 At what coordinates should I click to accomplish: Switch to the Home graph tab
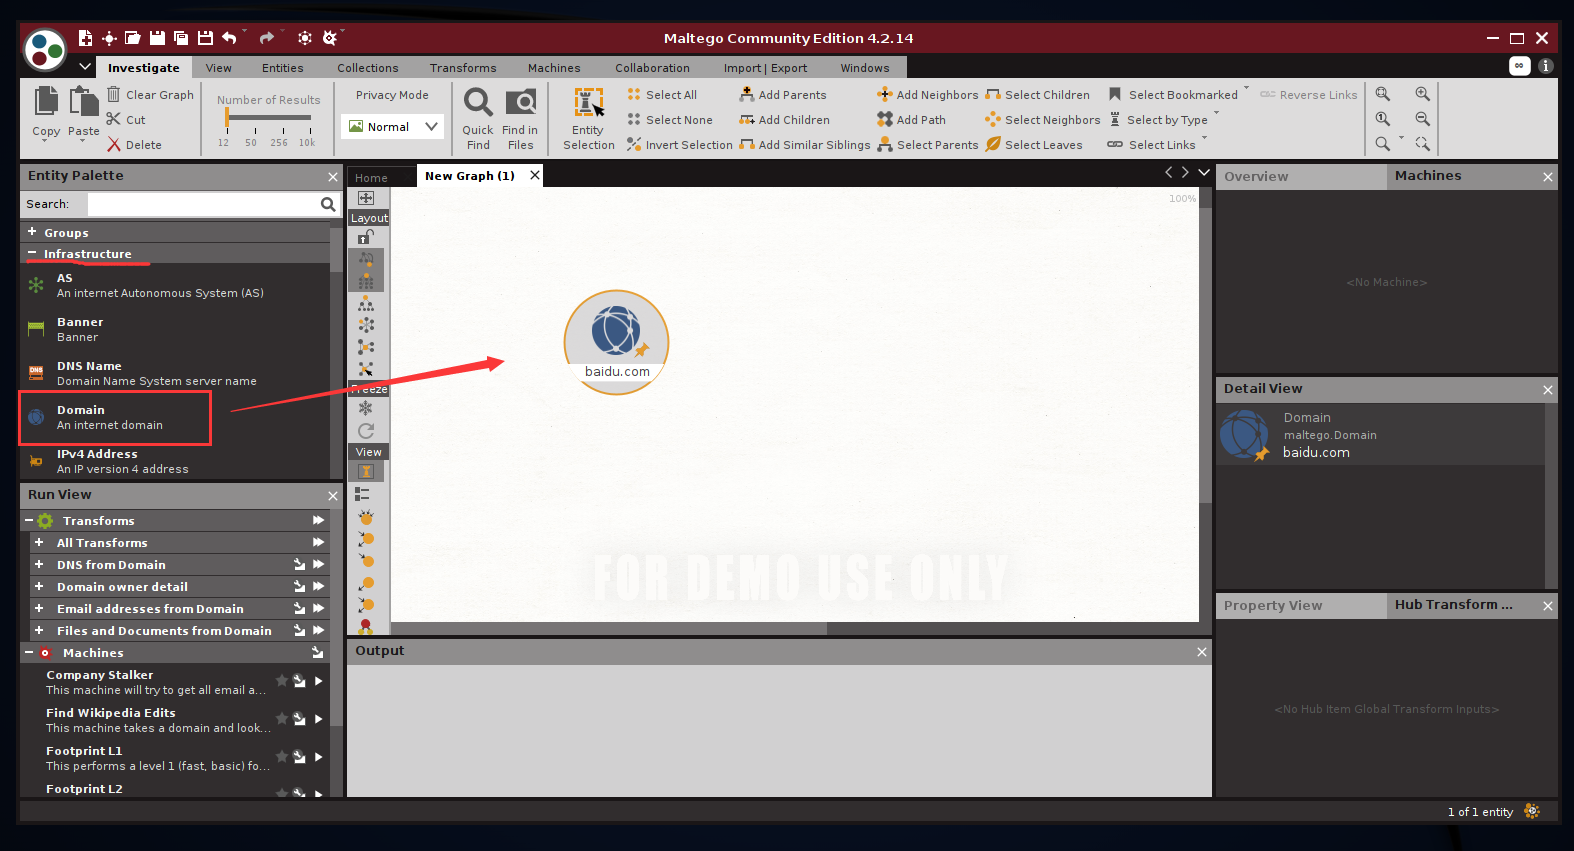(x=371, y=178)
